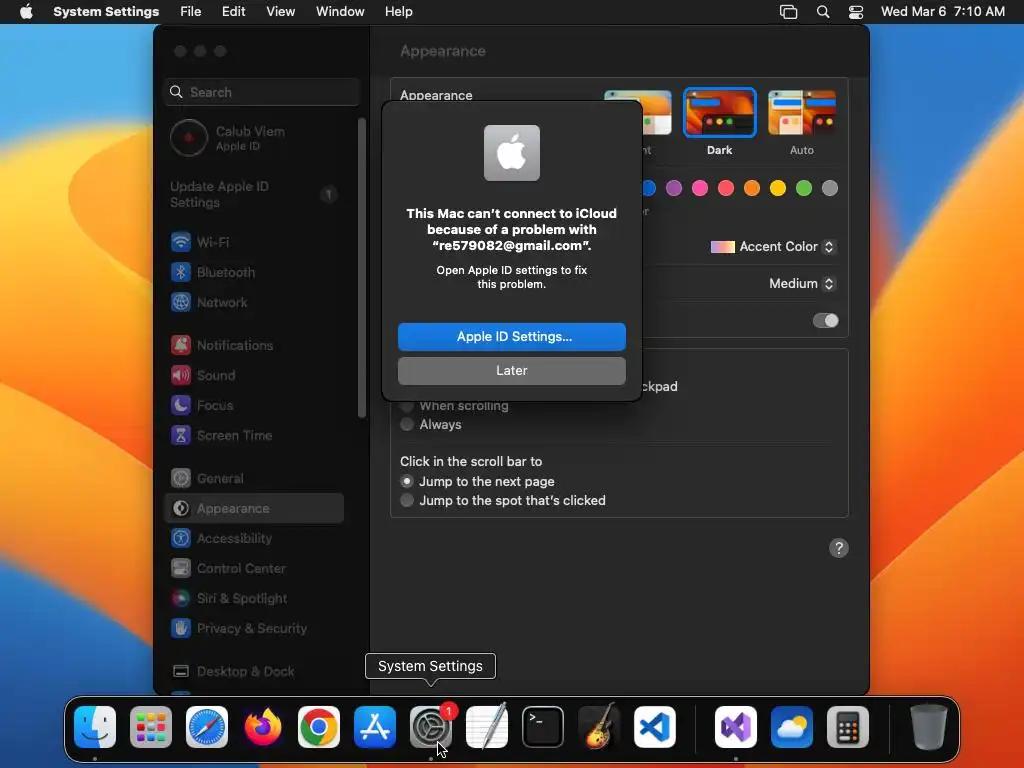Open Finder from the Dock
1024x768 pixels.
(x=95, y=727)
